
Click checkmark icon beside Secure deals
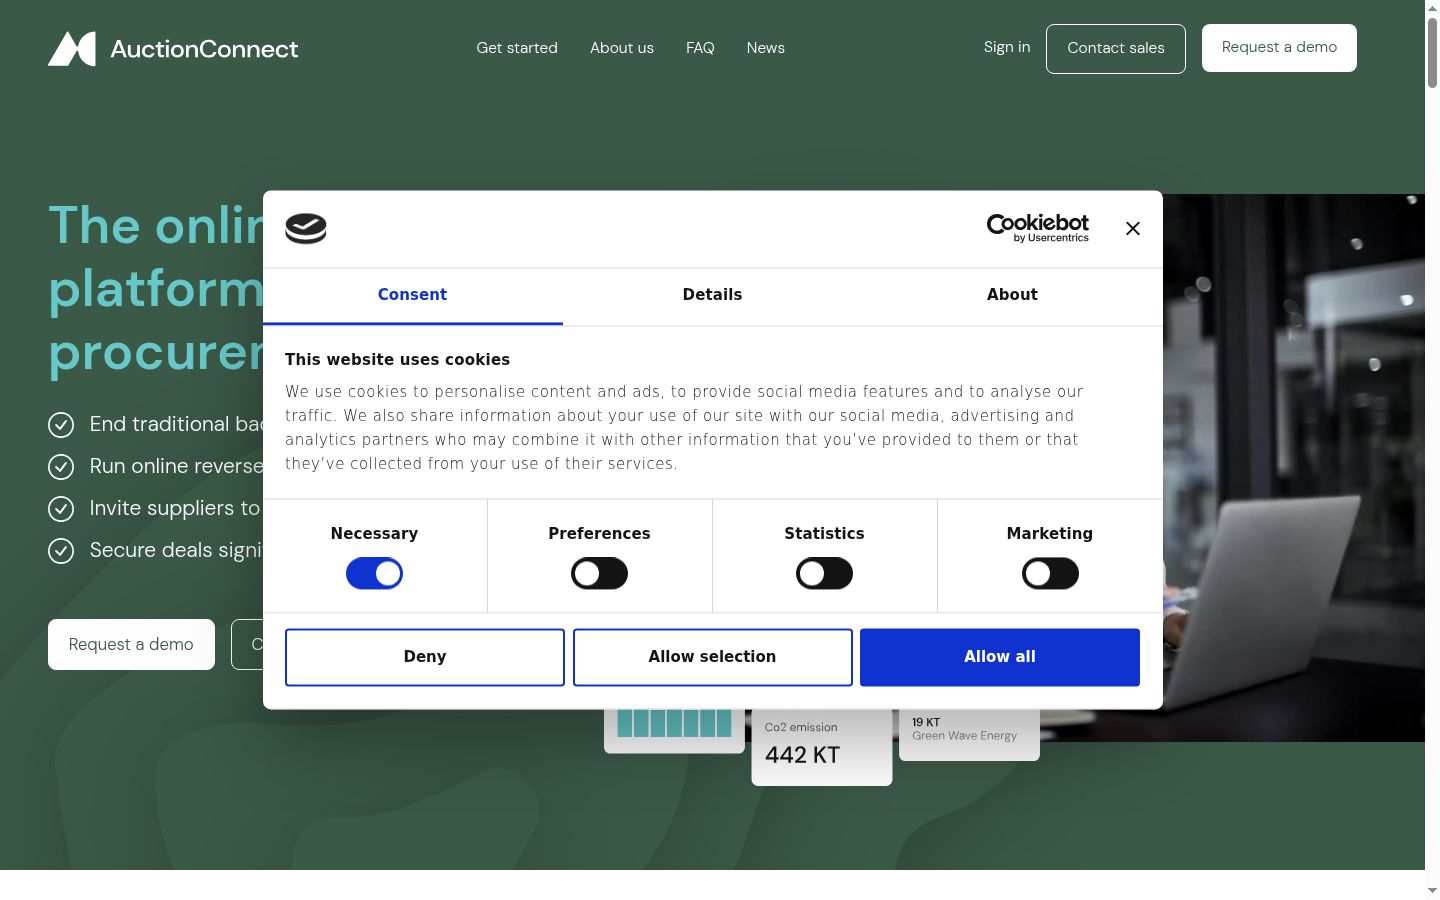pos(61,551)
